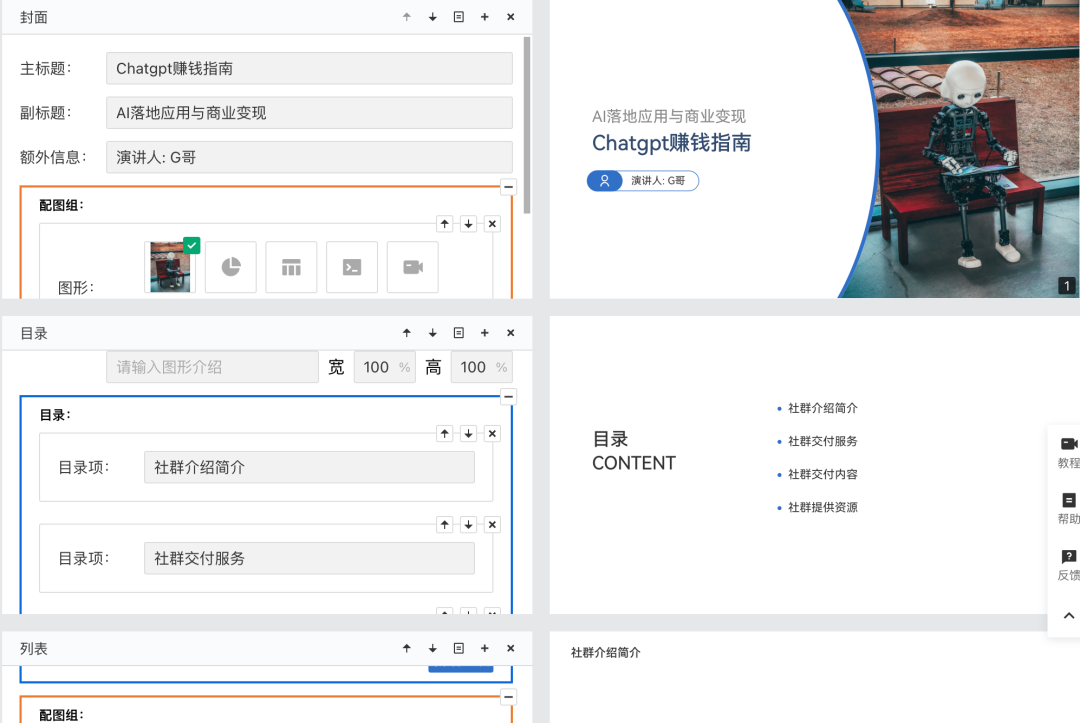Click 社群交付内容 in slide preview
Screen dimensions: 1080x723
(x=822, y=474)
